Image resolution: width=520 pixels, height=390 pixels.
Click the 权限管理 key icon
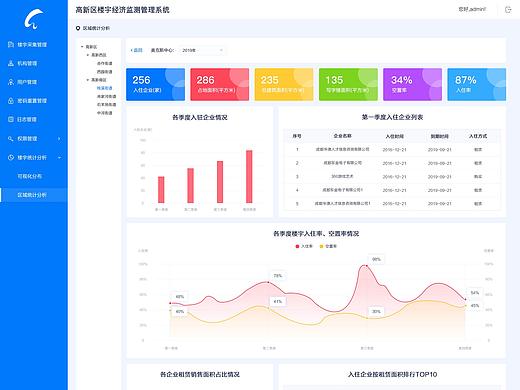pyautogui.click(x=11, y=138)
